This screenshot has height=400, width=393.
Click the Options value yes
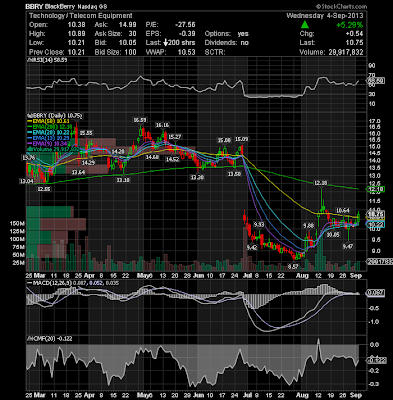click(x=243, y=34)
